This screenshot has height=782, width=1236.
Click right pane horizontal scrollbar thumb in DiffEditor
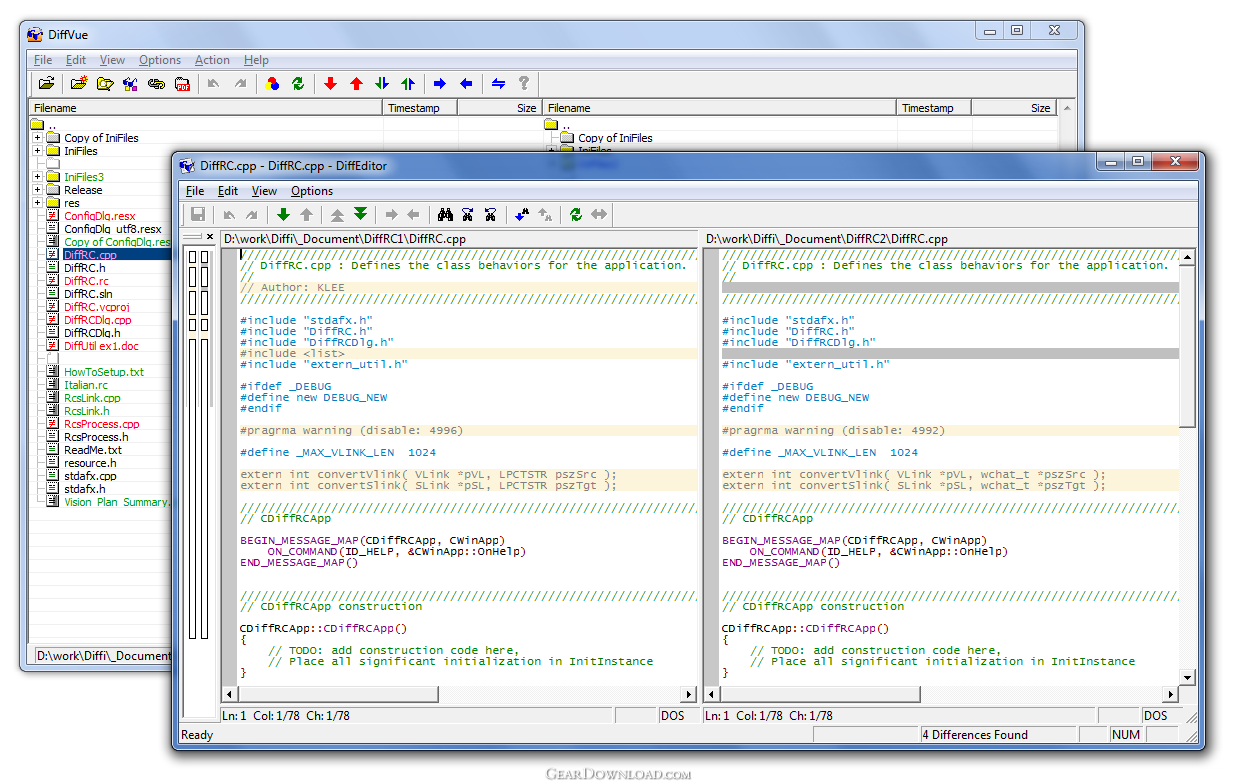click(x=820, y=694)
